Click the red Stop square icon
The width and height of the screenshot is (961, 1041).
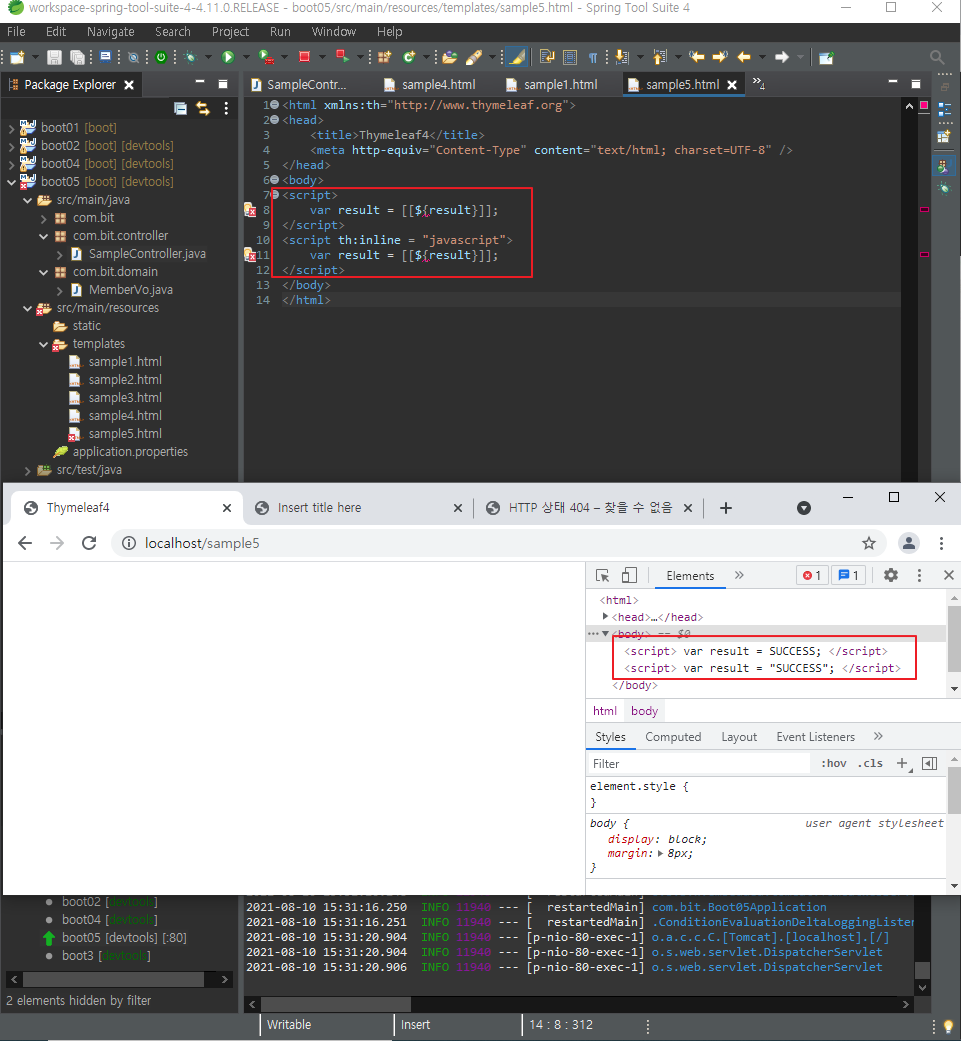(304, 57)
